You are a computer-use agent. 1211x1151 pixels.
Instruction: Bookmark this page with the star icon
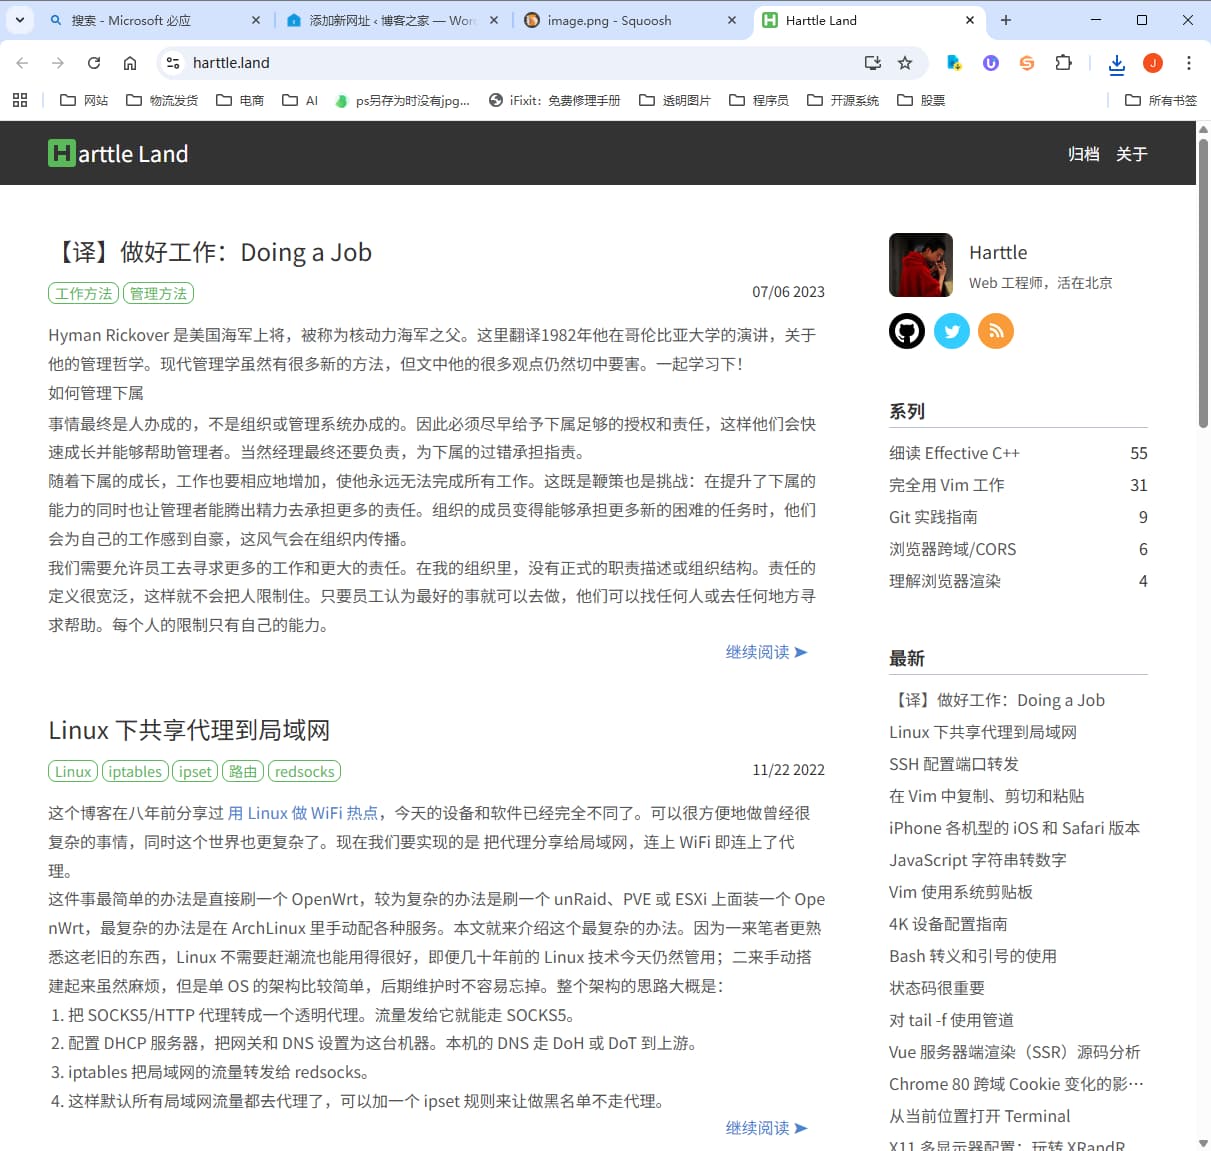pyautogui.click(x=905, y=63)
